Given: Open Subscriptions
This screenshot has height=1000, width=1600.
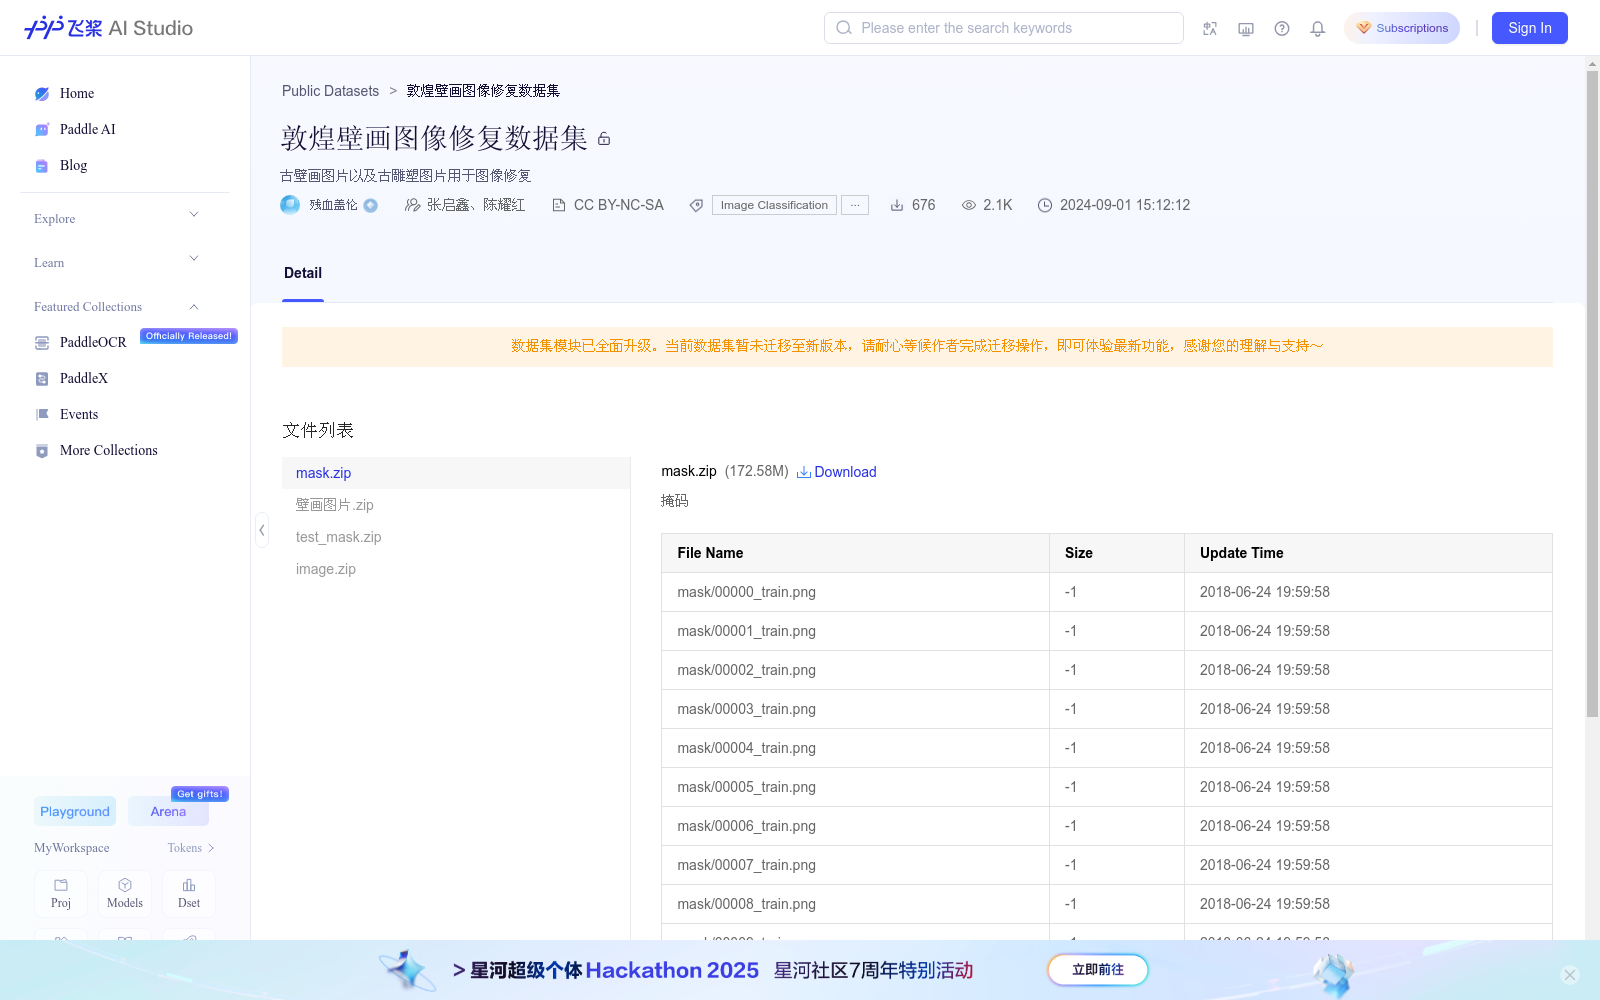Looking at the screenshot, I should pyautogui.click(x=1402, y=28).
